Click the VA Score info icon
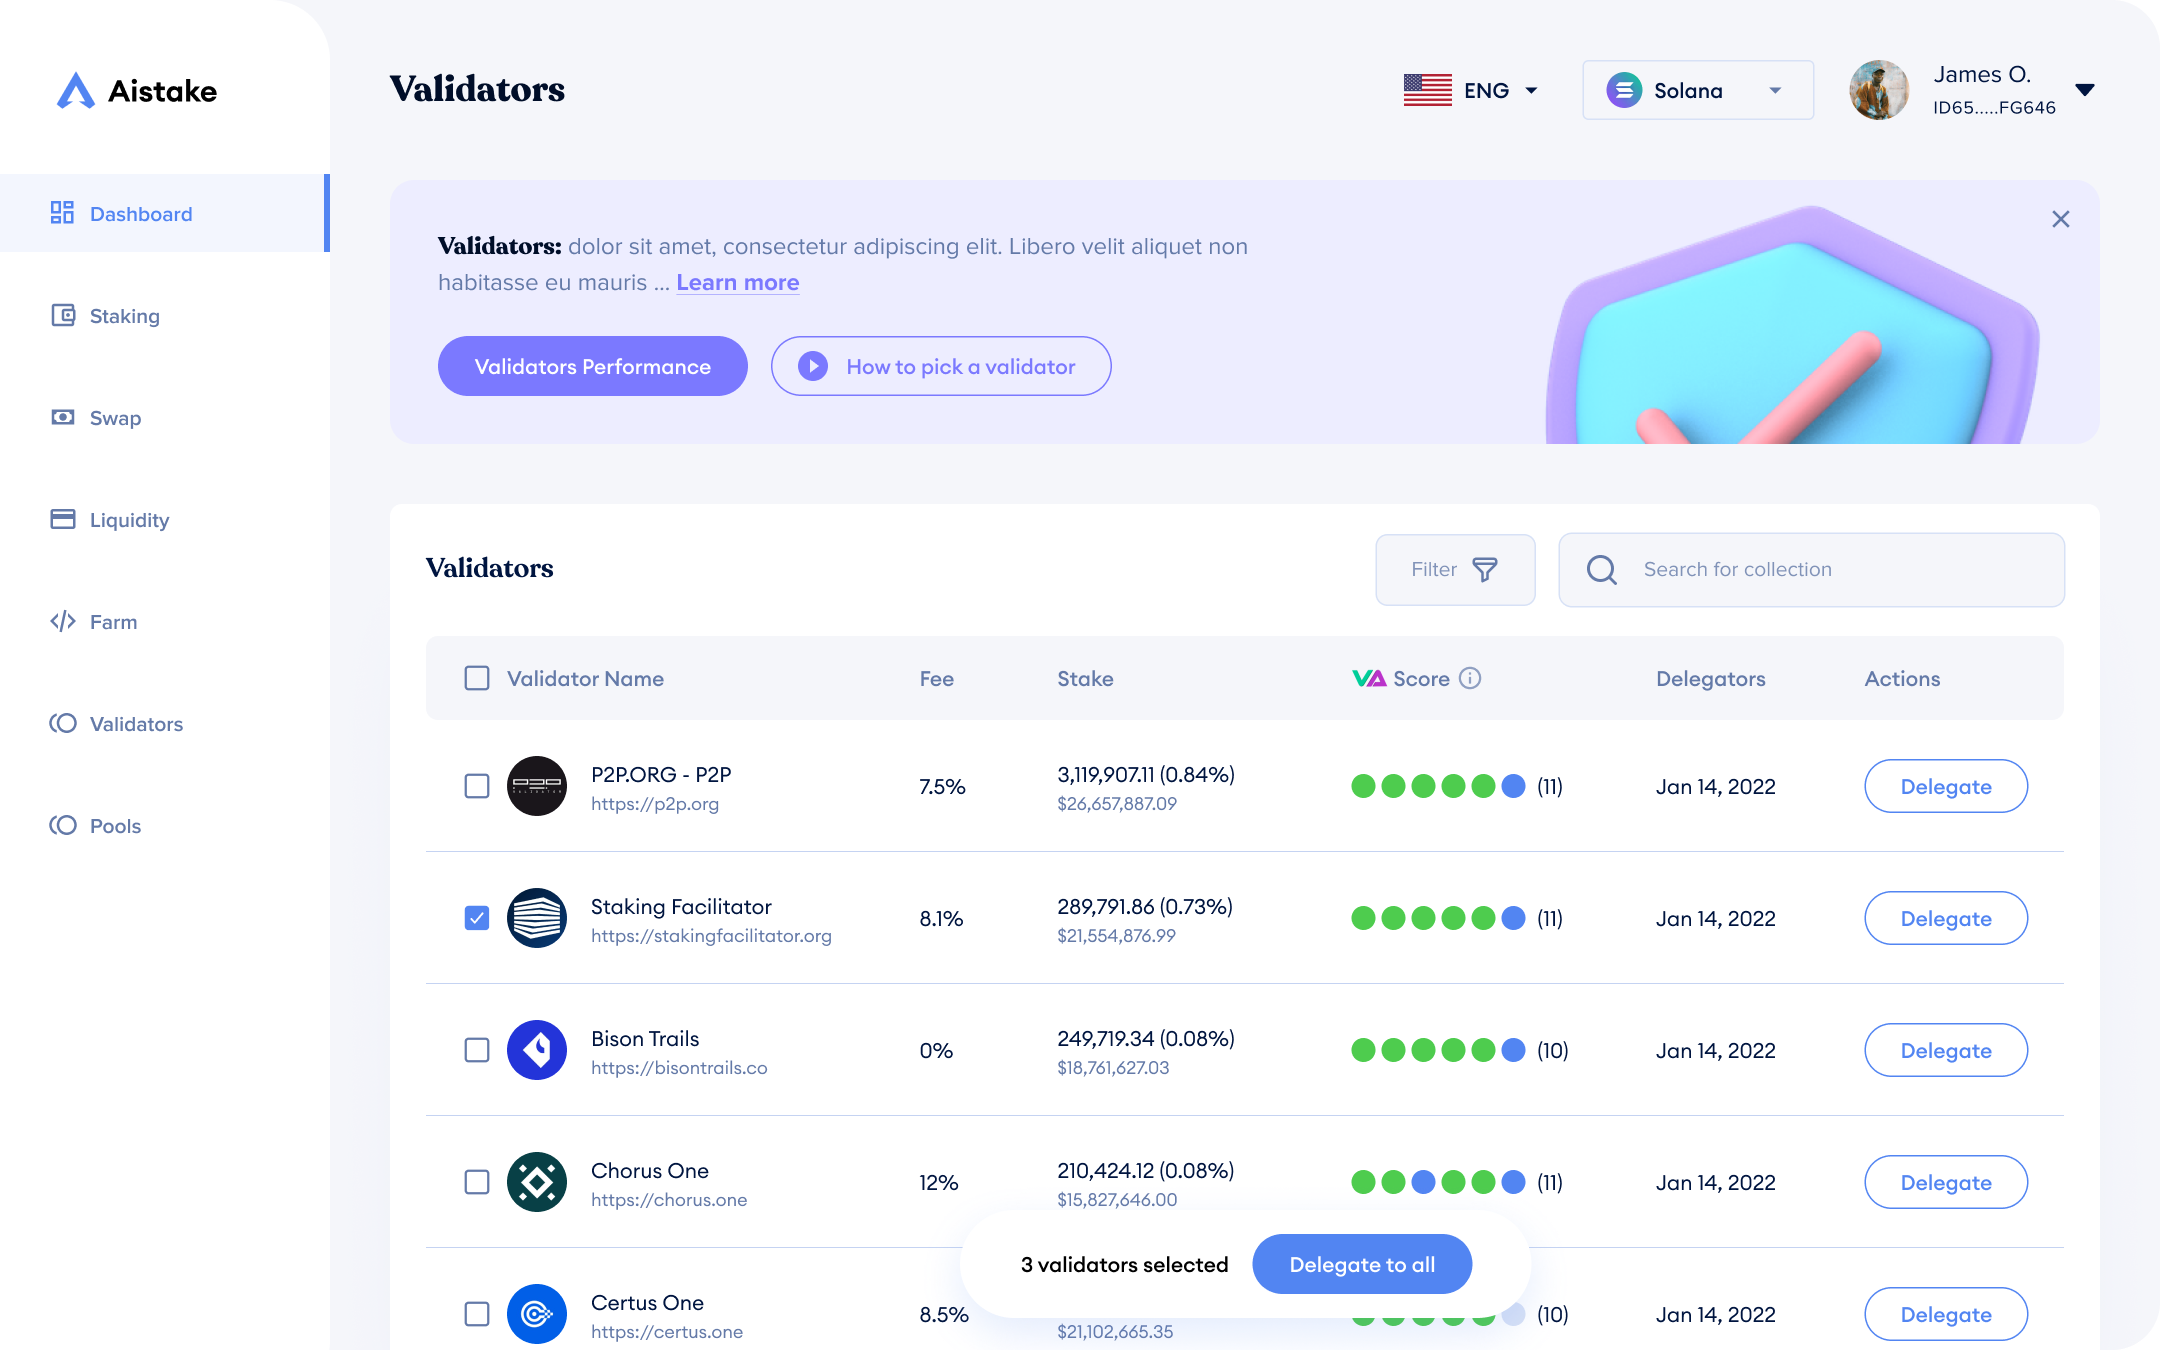 1469,678
